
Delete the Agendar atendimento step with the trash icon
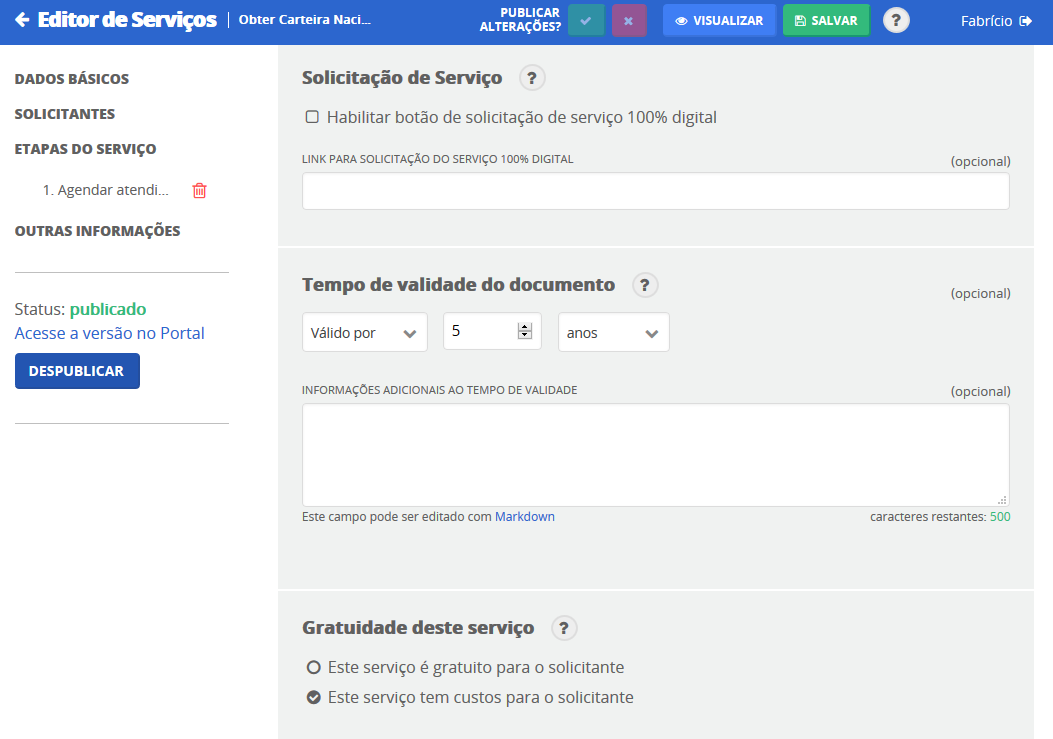[199, 190]
